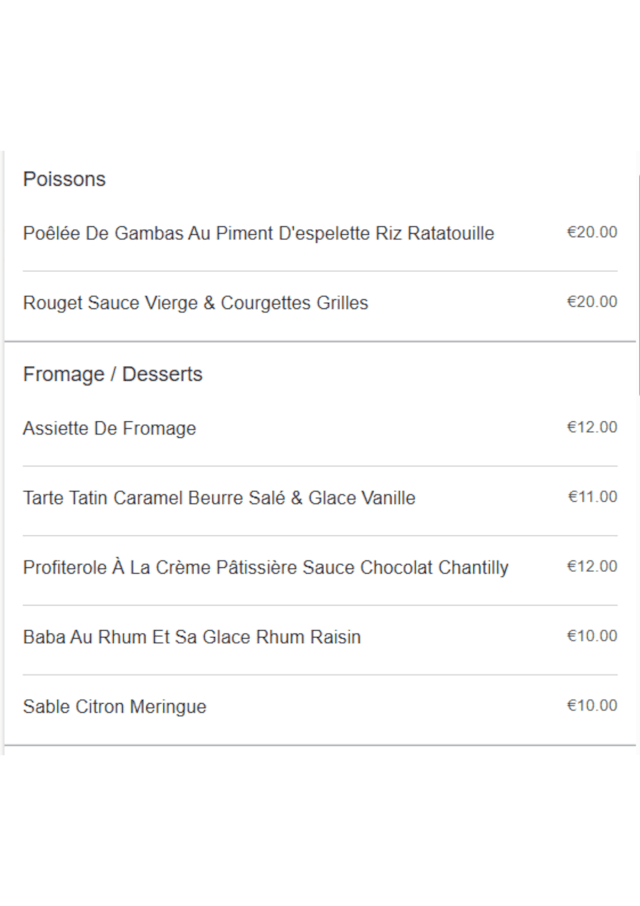Click the vertical scrollbar on the right edge

click(x=638, y=280)
